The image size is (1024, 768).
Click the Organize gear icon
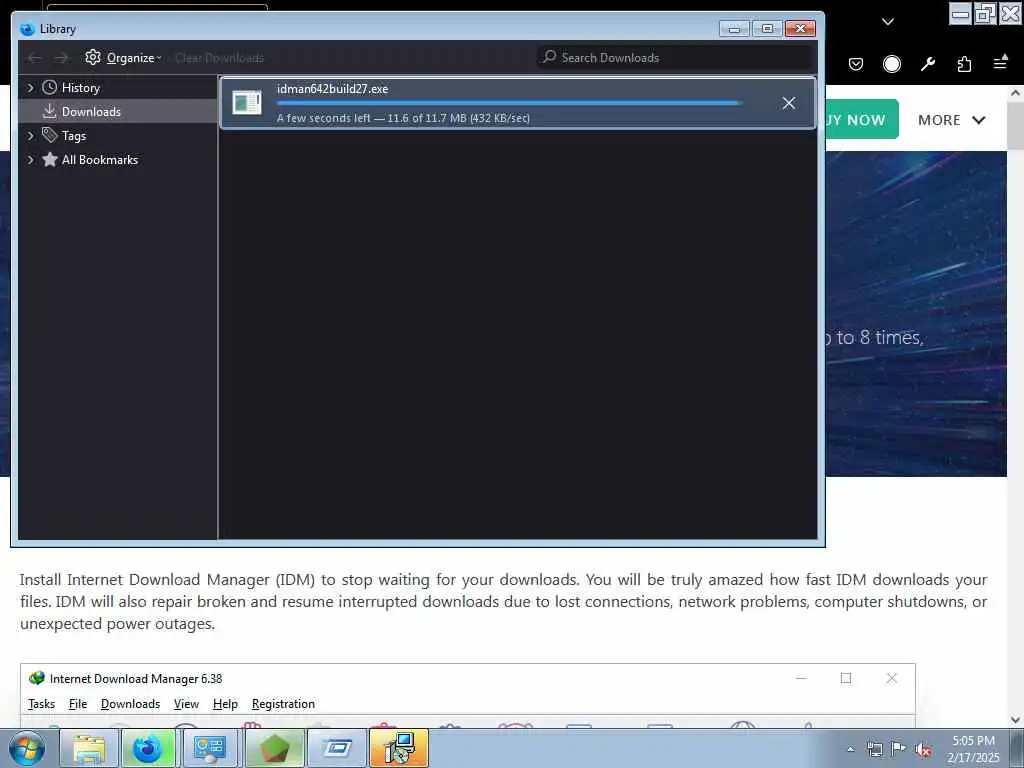(x=93, y=57)
